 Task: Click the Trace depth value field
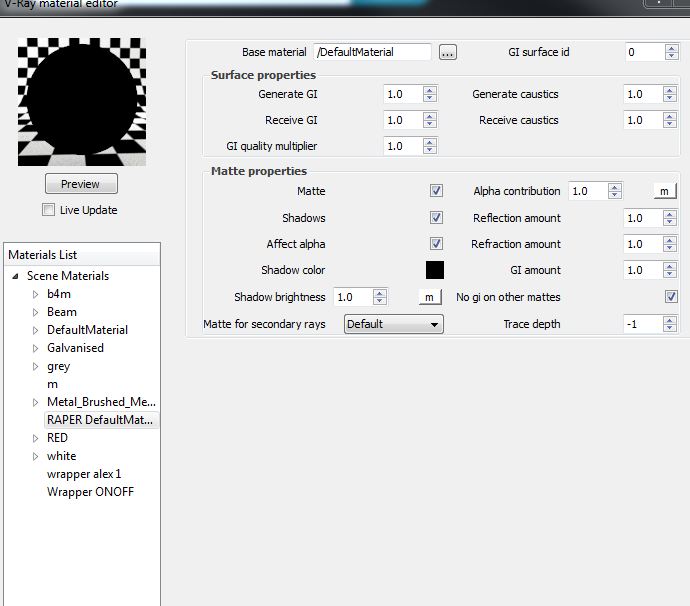[643, 324]
